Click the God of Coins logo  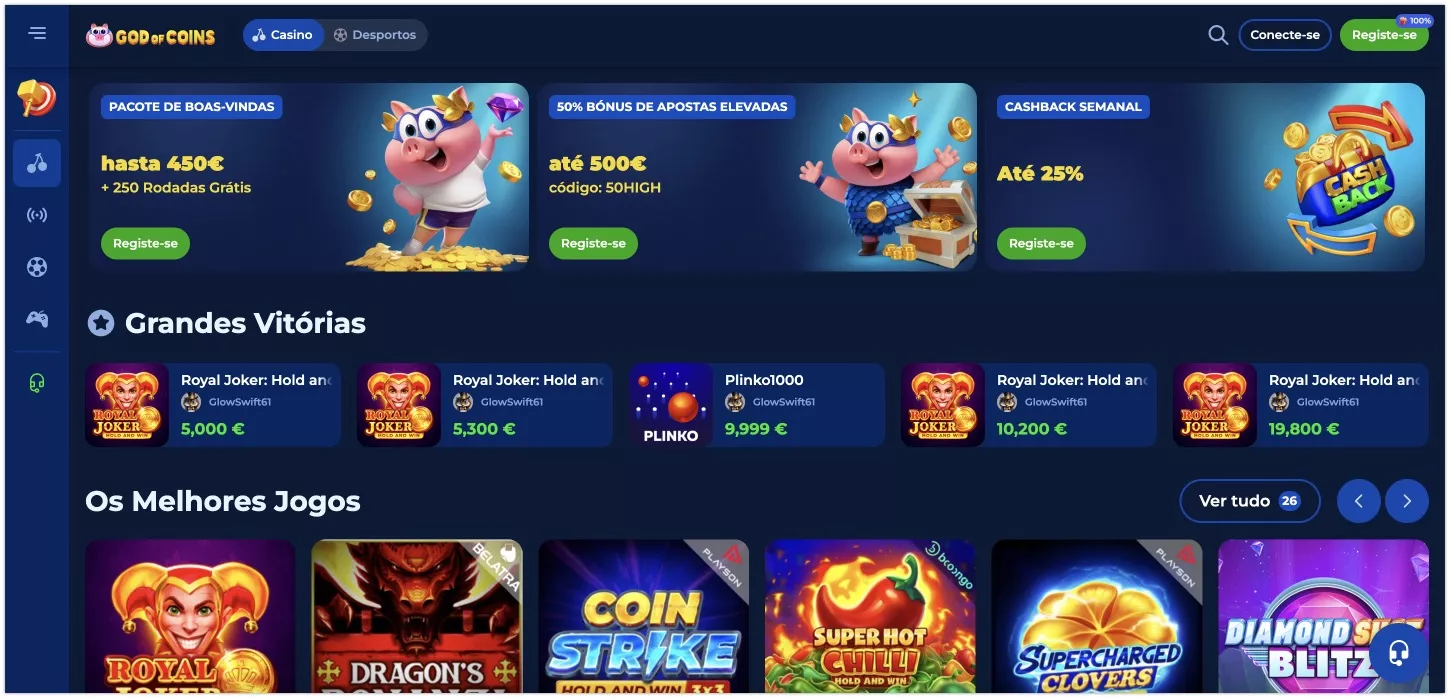pyautogui.click(x=151, y=36)
